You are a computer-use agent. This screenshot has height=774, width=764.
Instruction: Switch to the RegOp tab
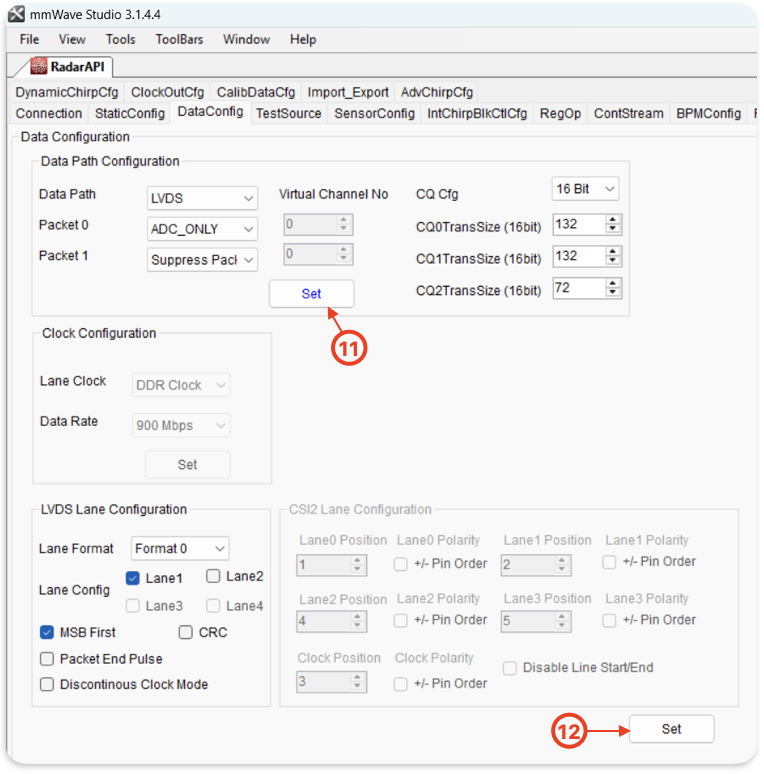coord(560,114)
